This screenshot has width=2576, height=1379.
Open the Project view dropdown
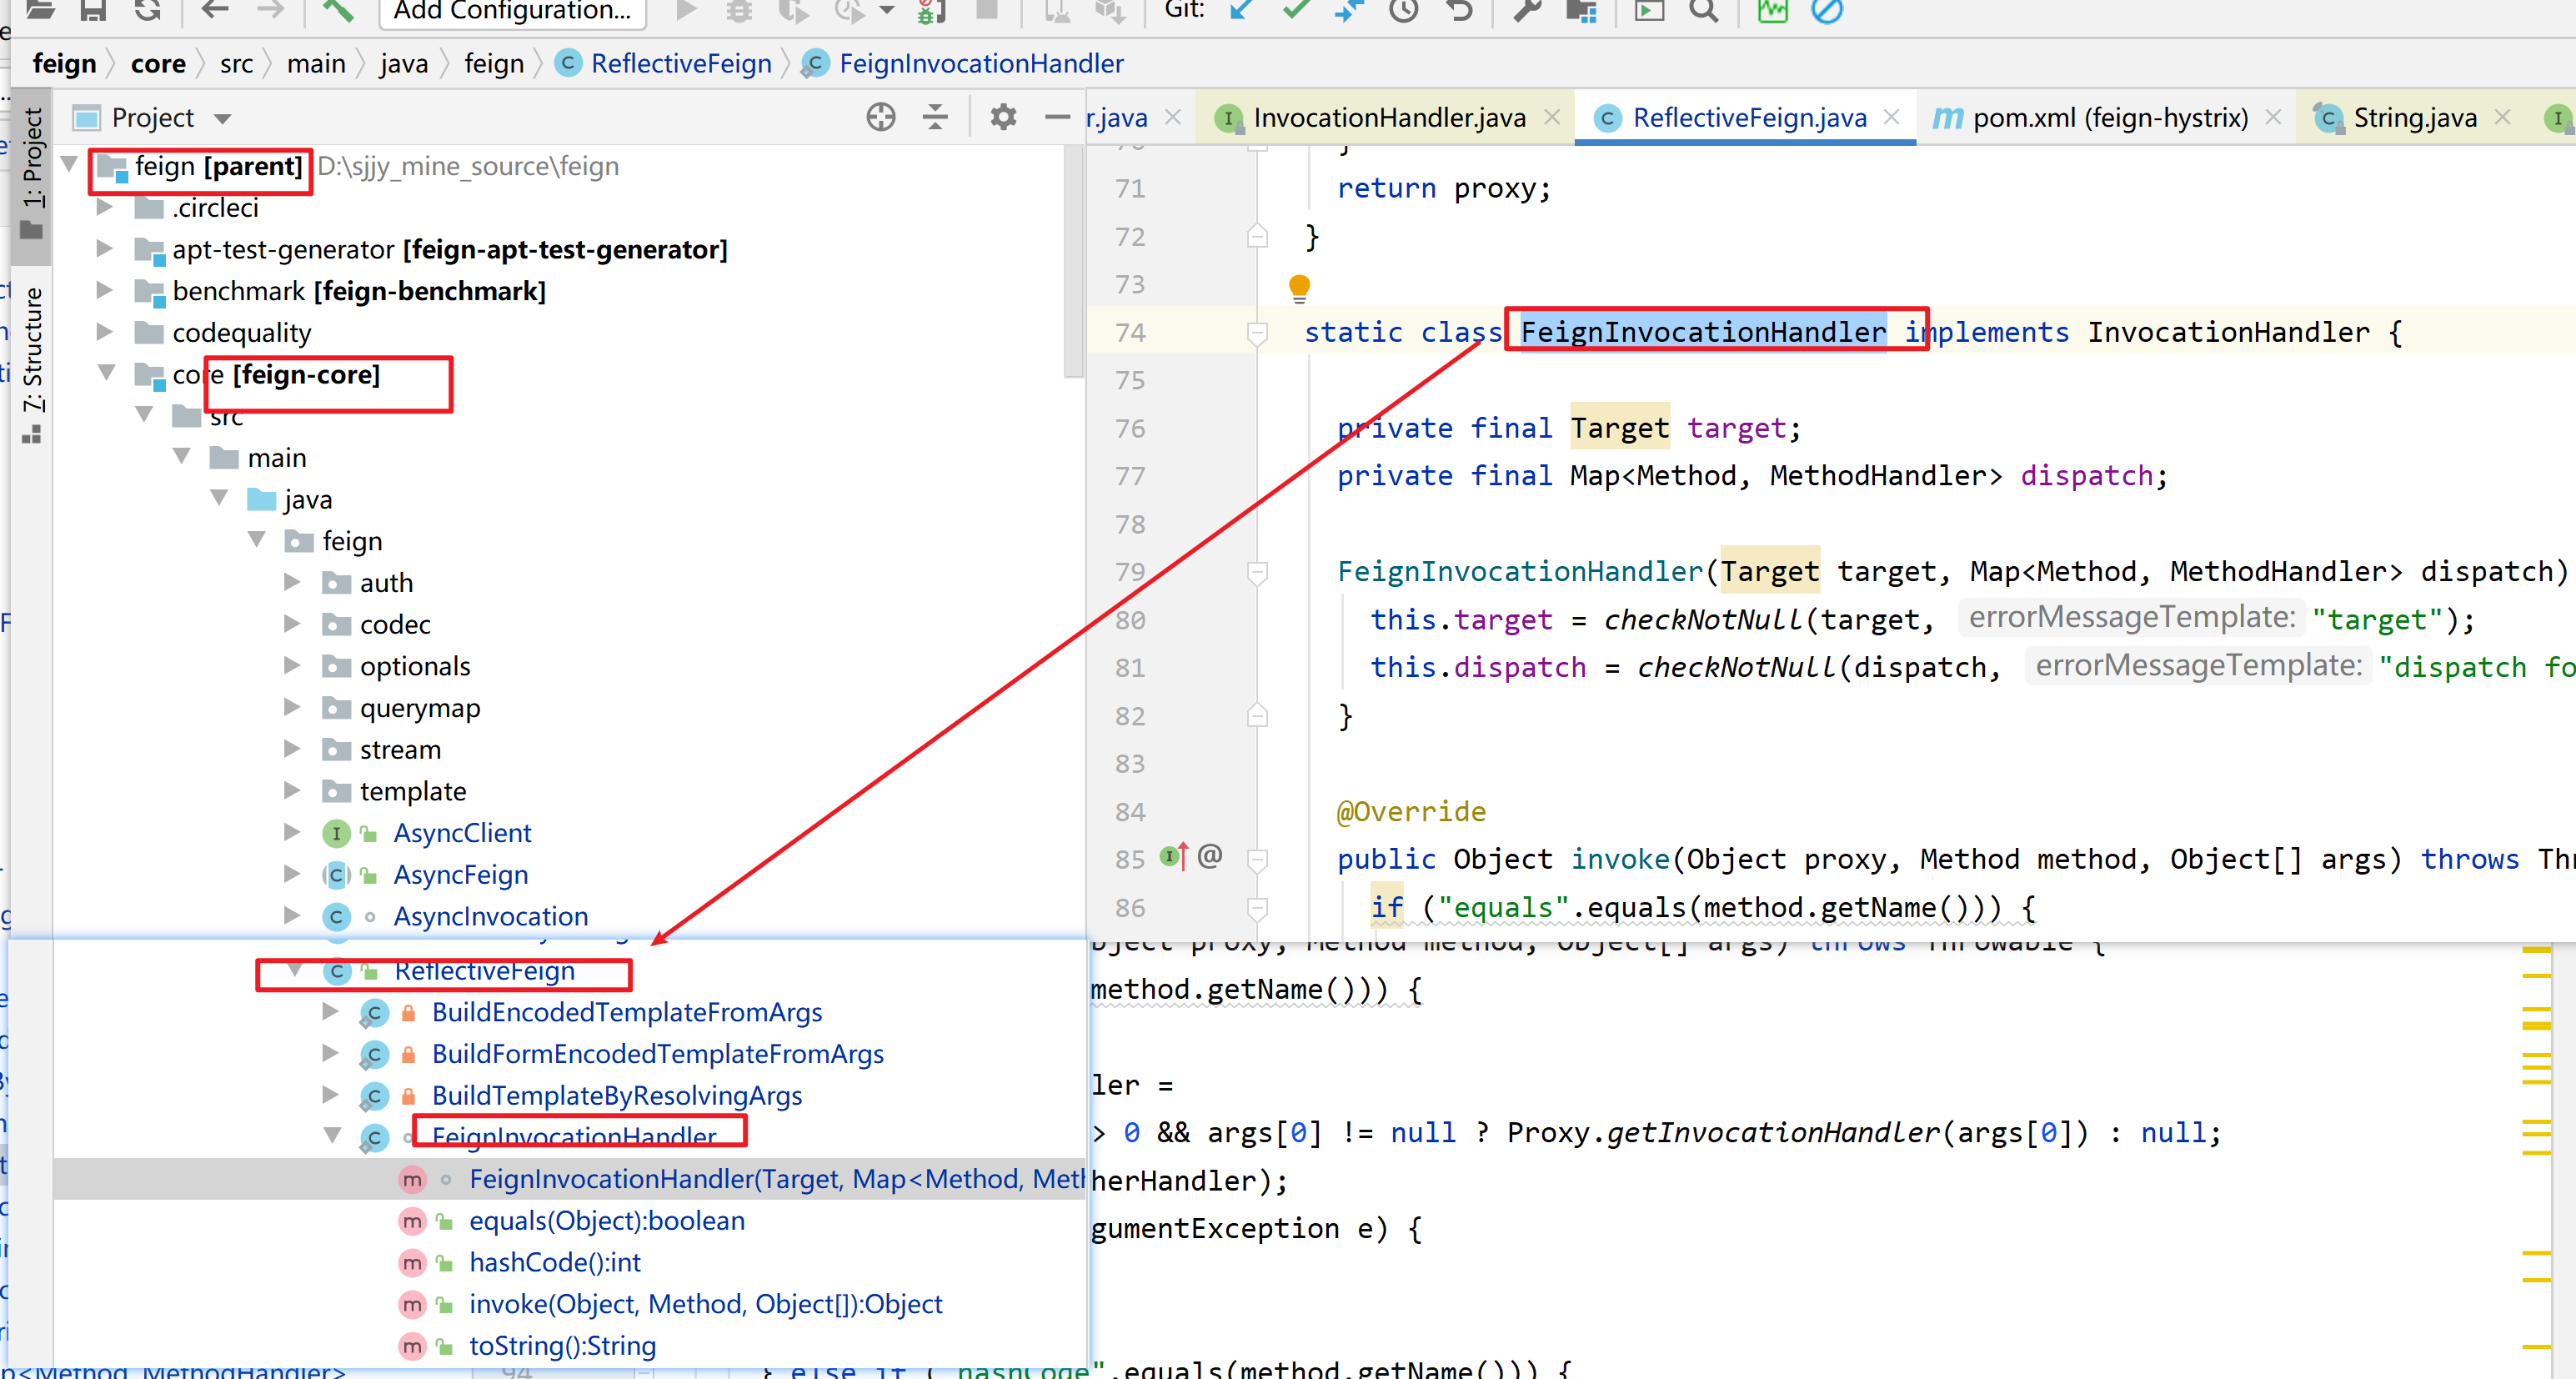click(x=222, y=119)
